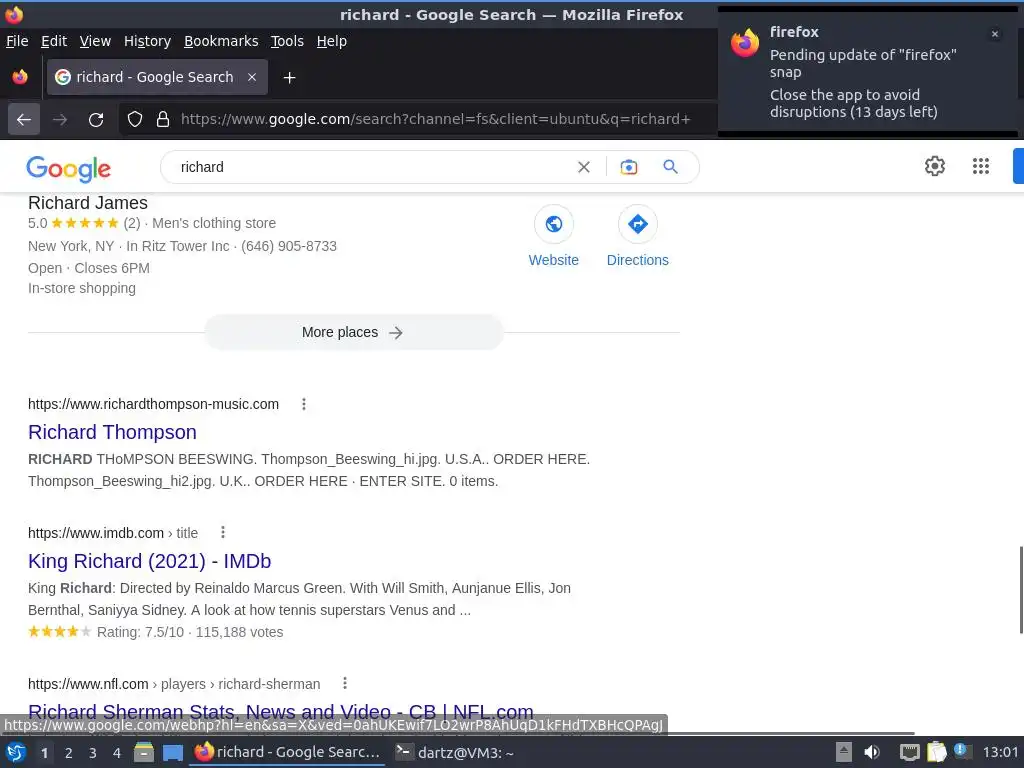
Task: Open the Richard James place listing
Action: pos(88,202)
